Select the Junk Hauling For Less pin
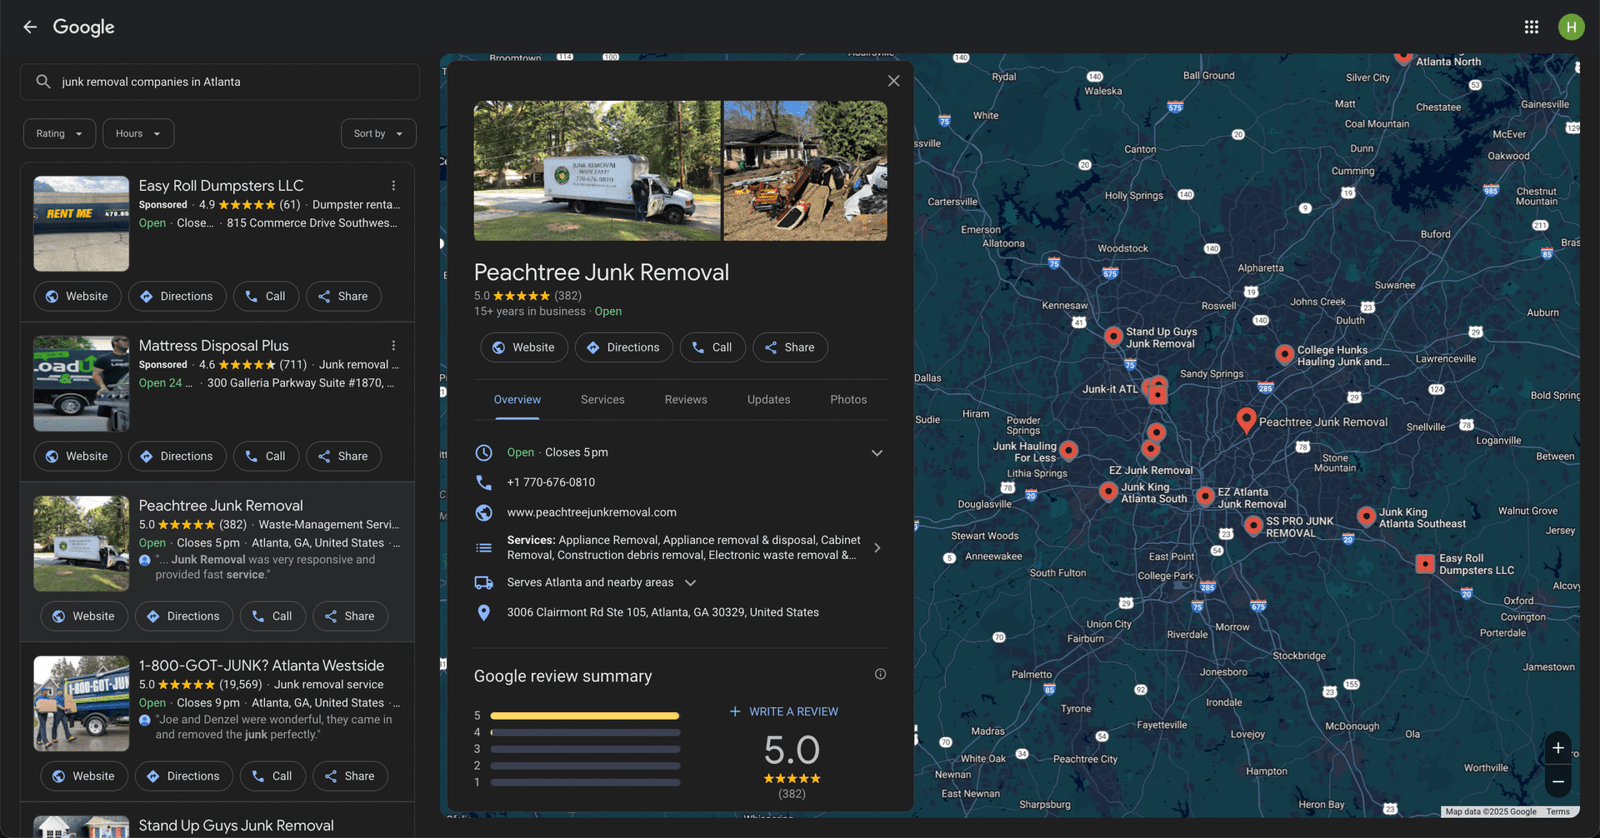The height and width of the screenshot is (838, 1600). (x=1069, y=450)
